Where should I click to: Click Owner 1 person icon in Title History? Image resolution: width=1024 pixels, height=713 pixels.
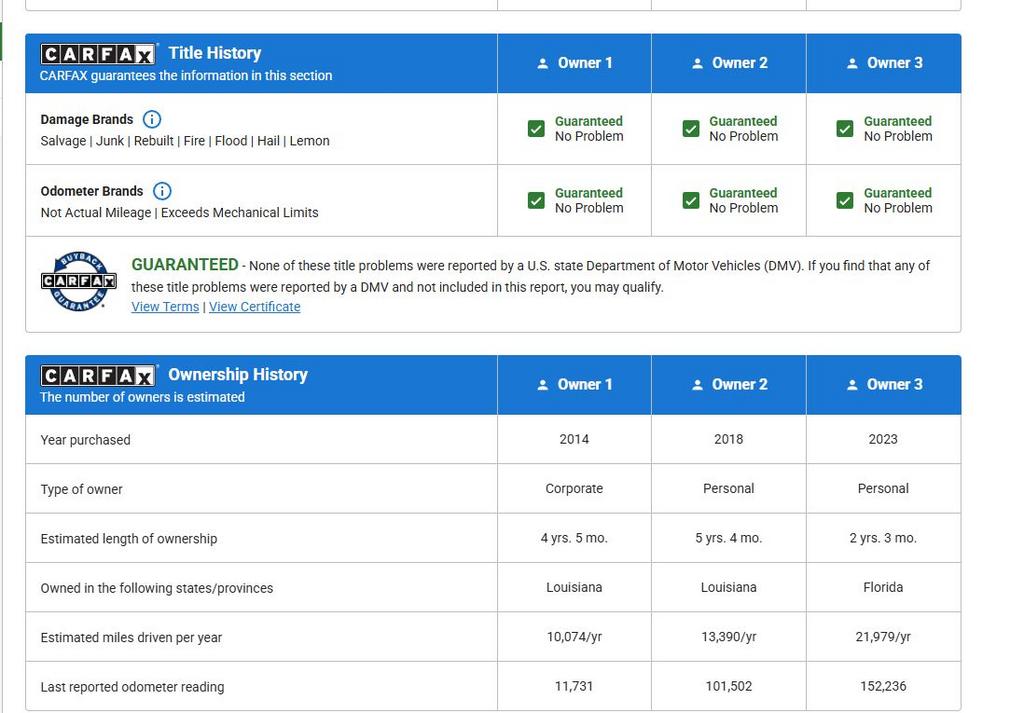(543, 63)
